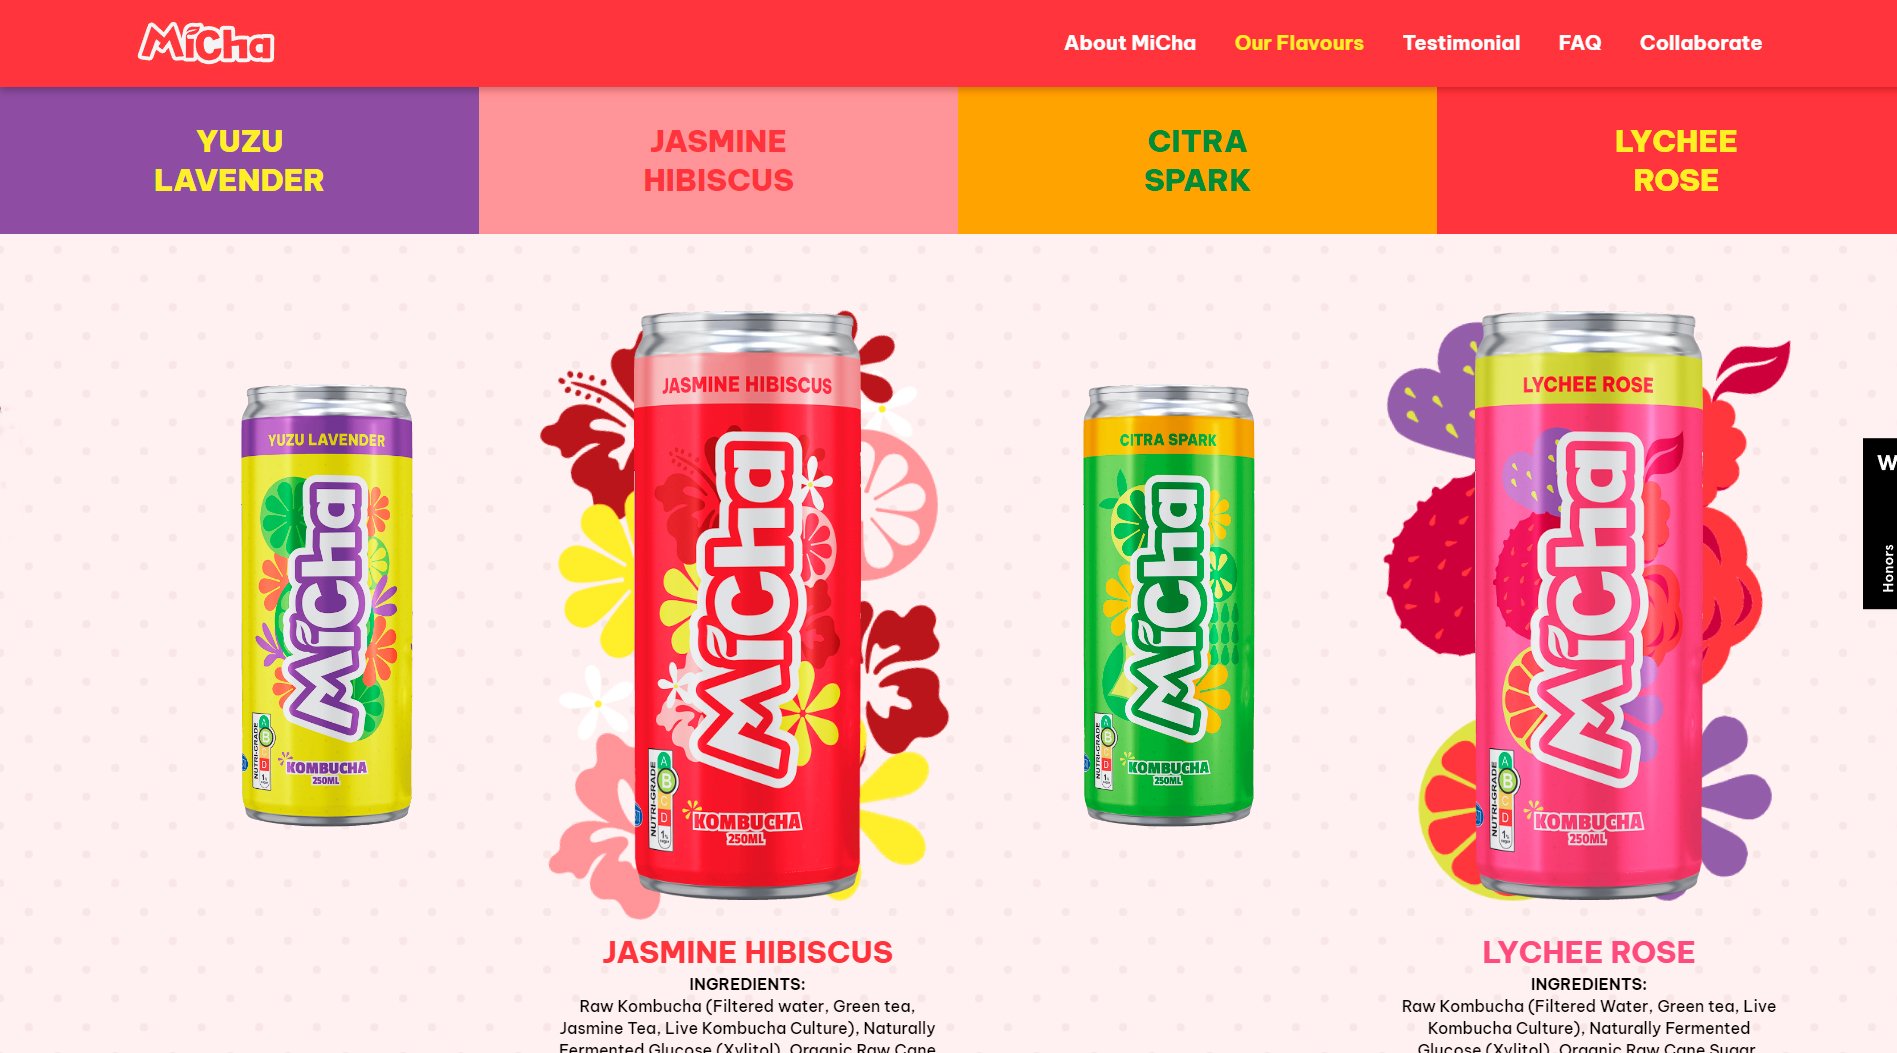Click the Lychee Rose product heading

click(1588, 952)
